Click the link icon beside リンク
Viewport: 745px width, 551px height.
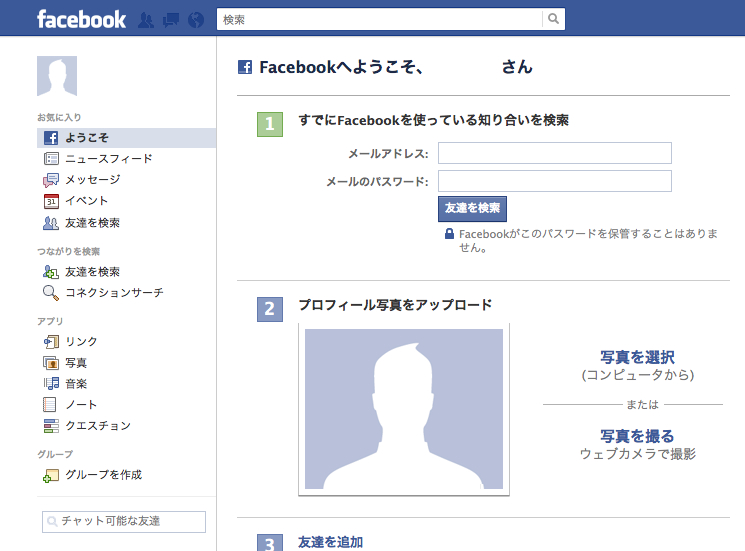click(51, 342)
